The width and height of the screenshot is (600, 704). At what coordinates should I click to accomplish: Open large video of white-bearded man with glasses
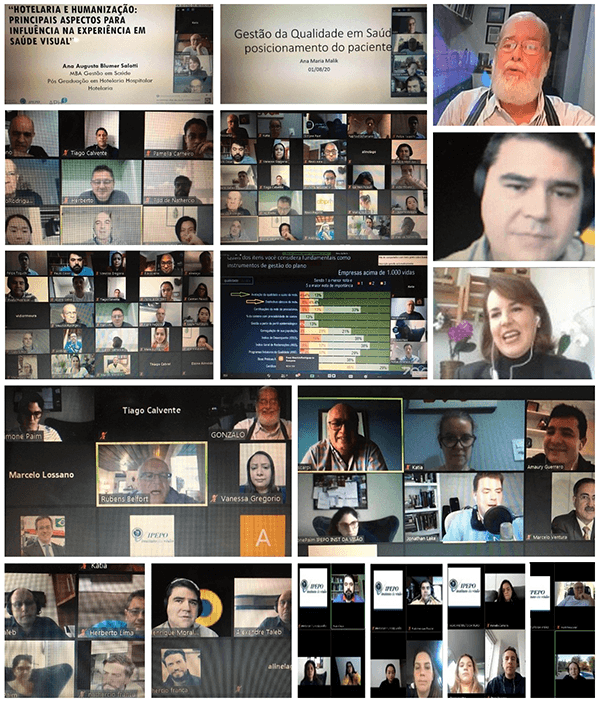tap(514, 65)
